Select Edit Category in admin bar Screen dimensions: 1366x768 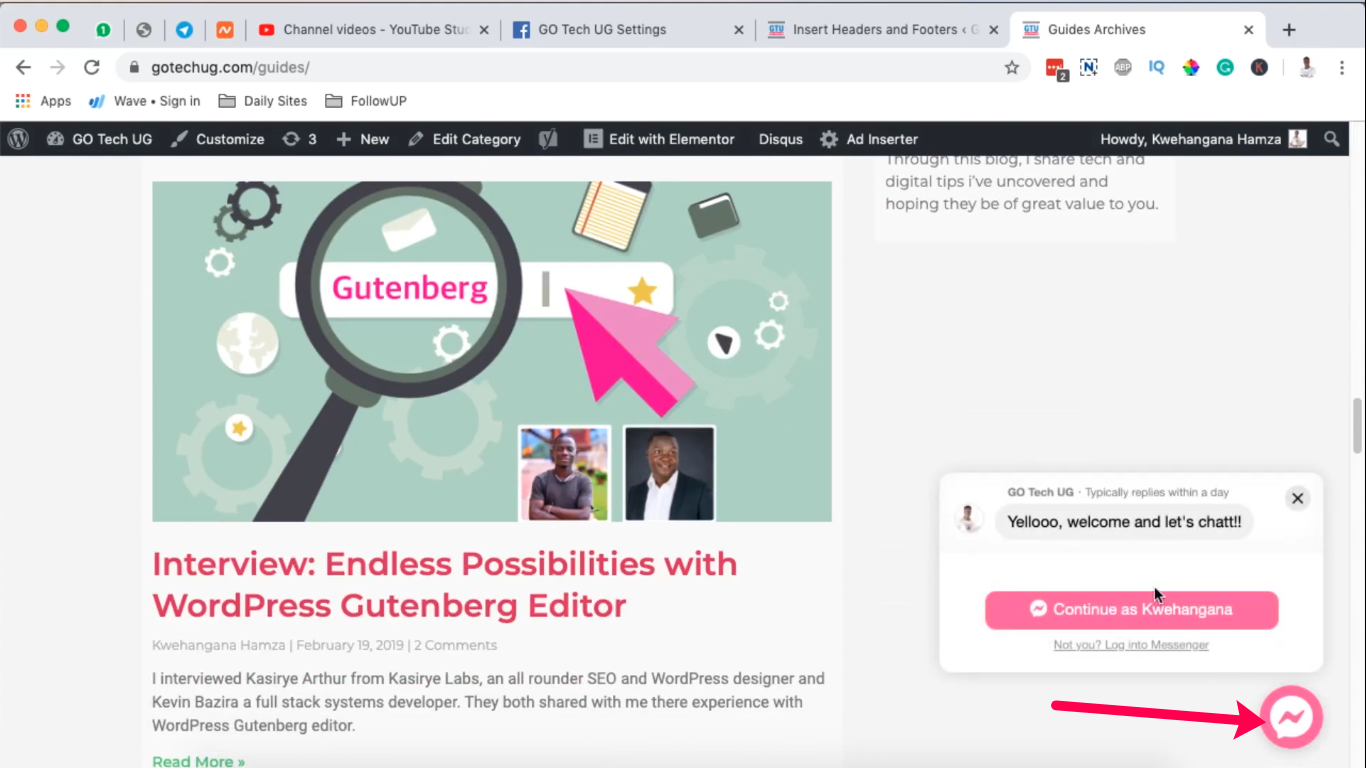click(464, 139)
